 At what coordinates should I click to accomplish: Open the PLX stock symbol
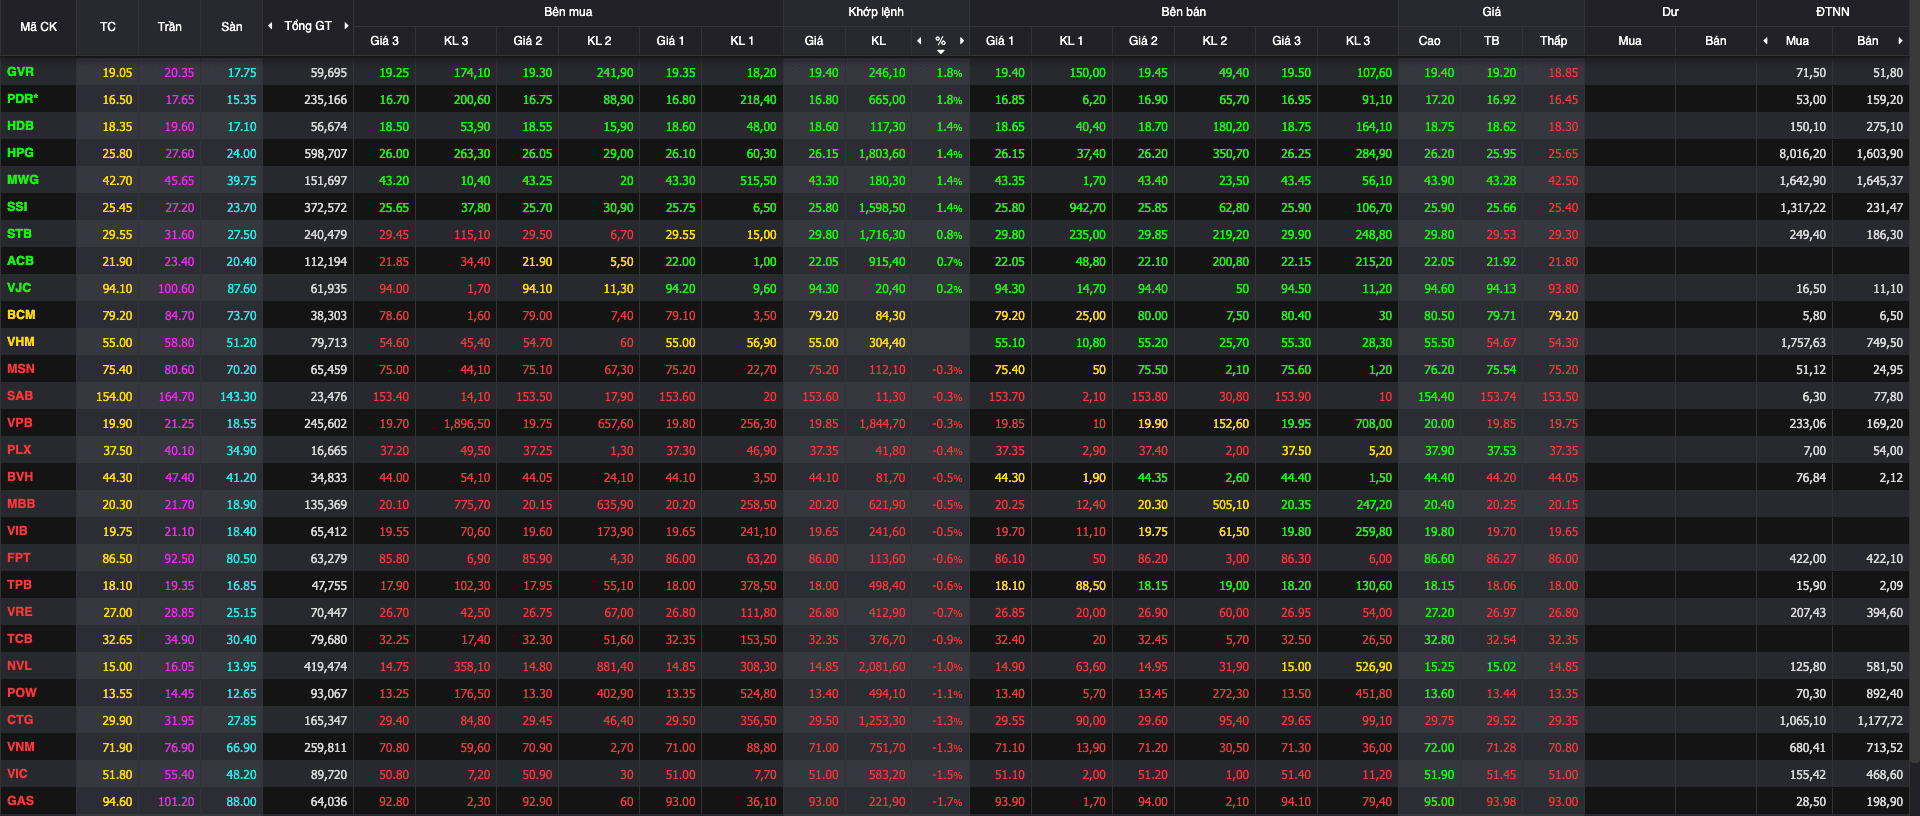[x=19, y=450]
